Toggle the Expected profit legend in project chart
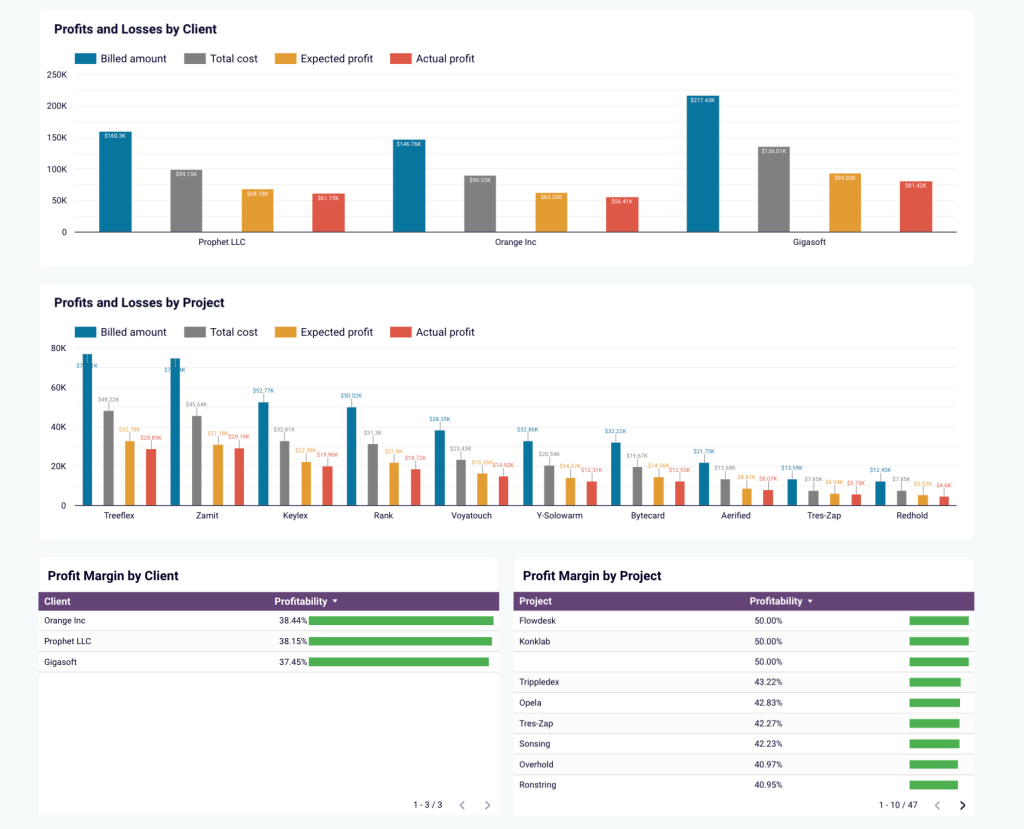The width and height of the screenshot is (1024, 829). 323,331
